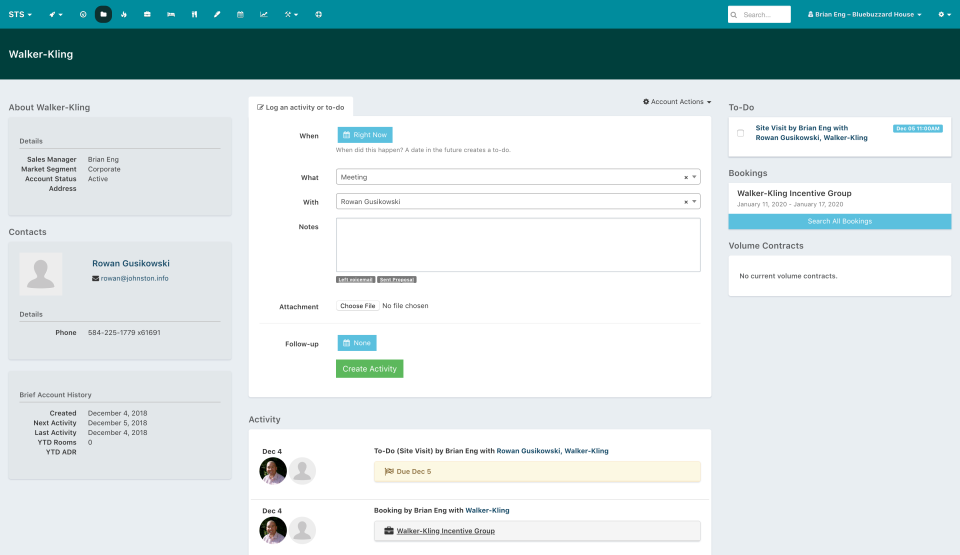Click Created date 'December 4, 2018'
This screenshot has height=555, width=960.
[x=118, y=413]
